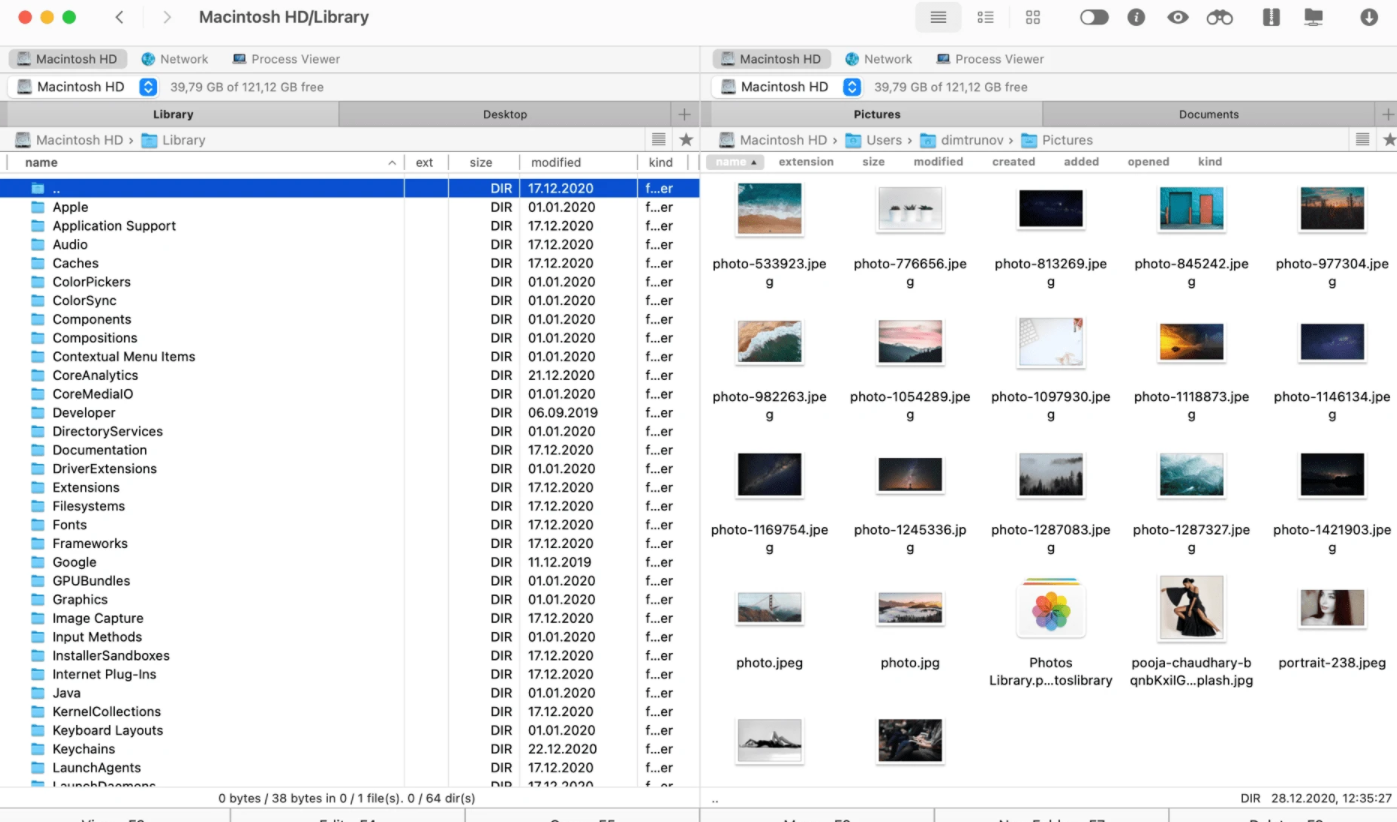Screen dimensions: 1397x822
Task: Select the left pane Macintosh HD device button
Action: [x=68, y=59]
